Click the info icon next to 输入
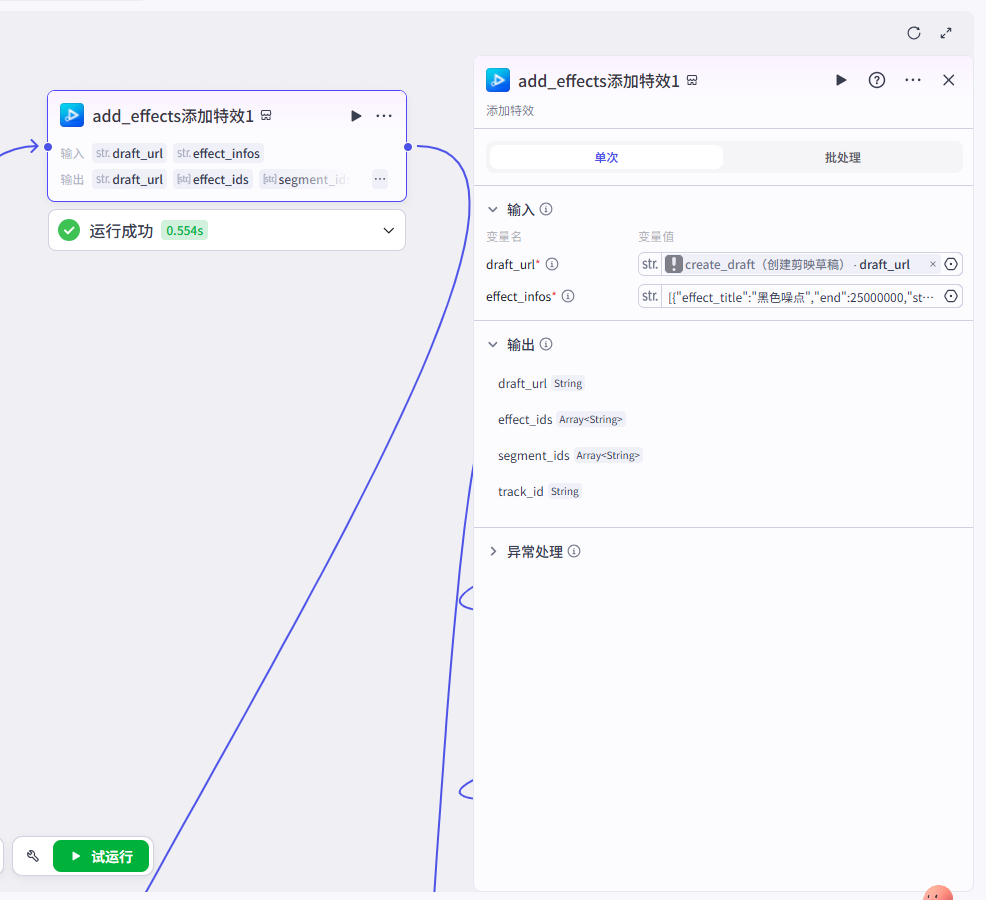Viewport: 986px width, 900px height. click(x=546, y=210)
